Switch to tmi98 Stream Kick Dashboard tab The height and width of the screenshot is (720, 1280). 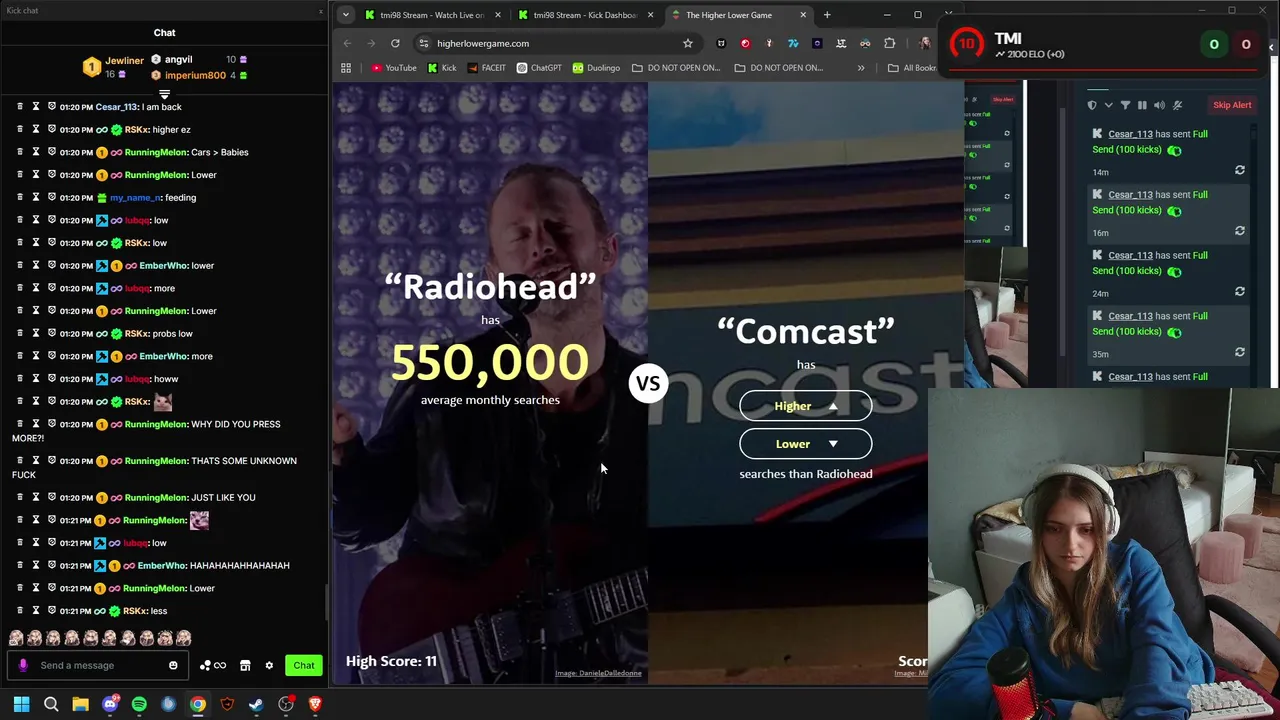point(585,15)
